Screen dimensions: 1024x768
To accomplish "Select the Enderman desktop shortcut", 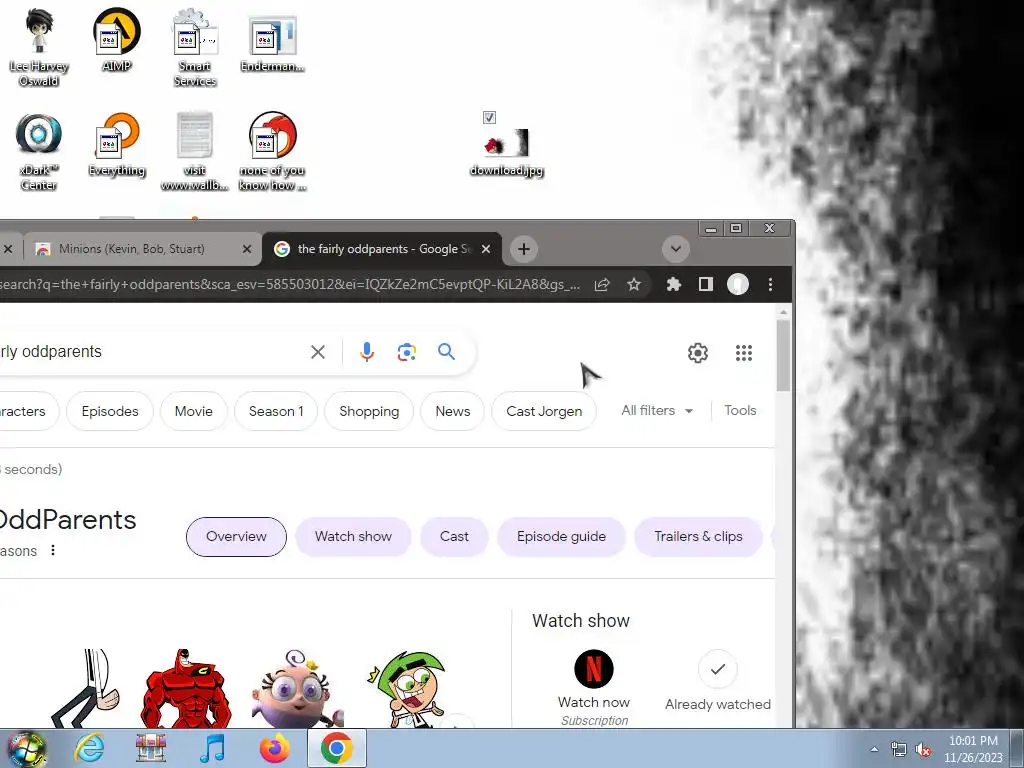I will [272, 40].
